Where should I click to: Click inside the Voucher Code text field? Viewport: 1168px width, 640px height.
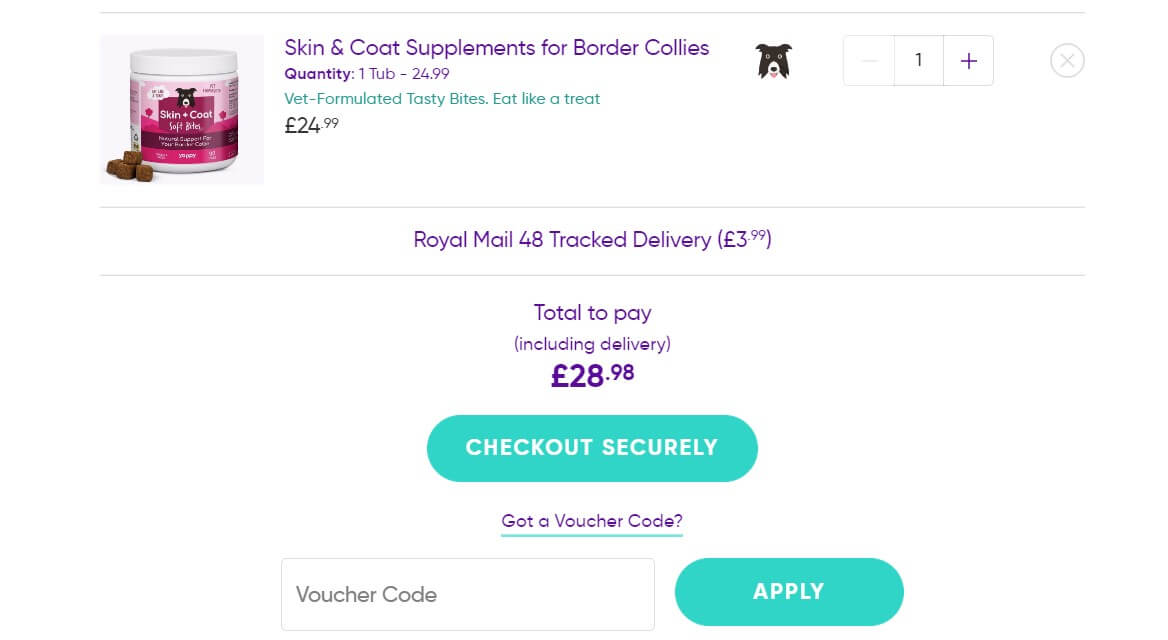(x=467, y=594)
